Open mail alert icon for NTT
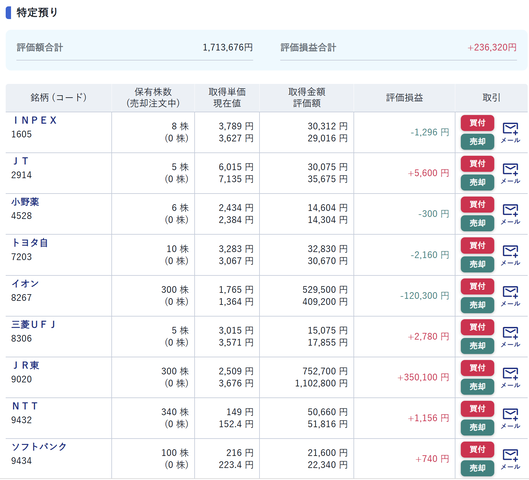Image resolution: width=529 pixels, height=480 pixels. (x=510, y=419)
